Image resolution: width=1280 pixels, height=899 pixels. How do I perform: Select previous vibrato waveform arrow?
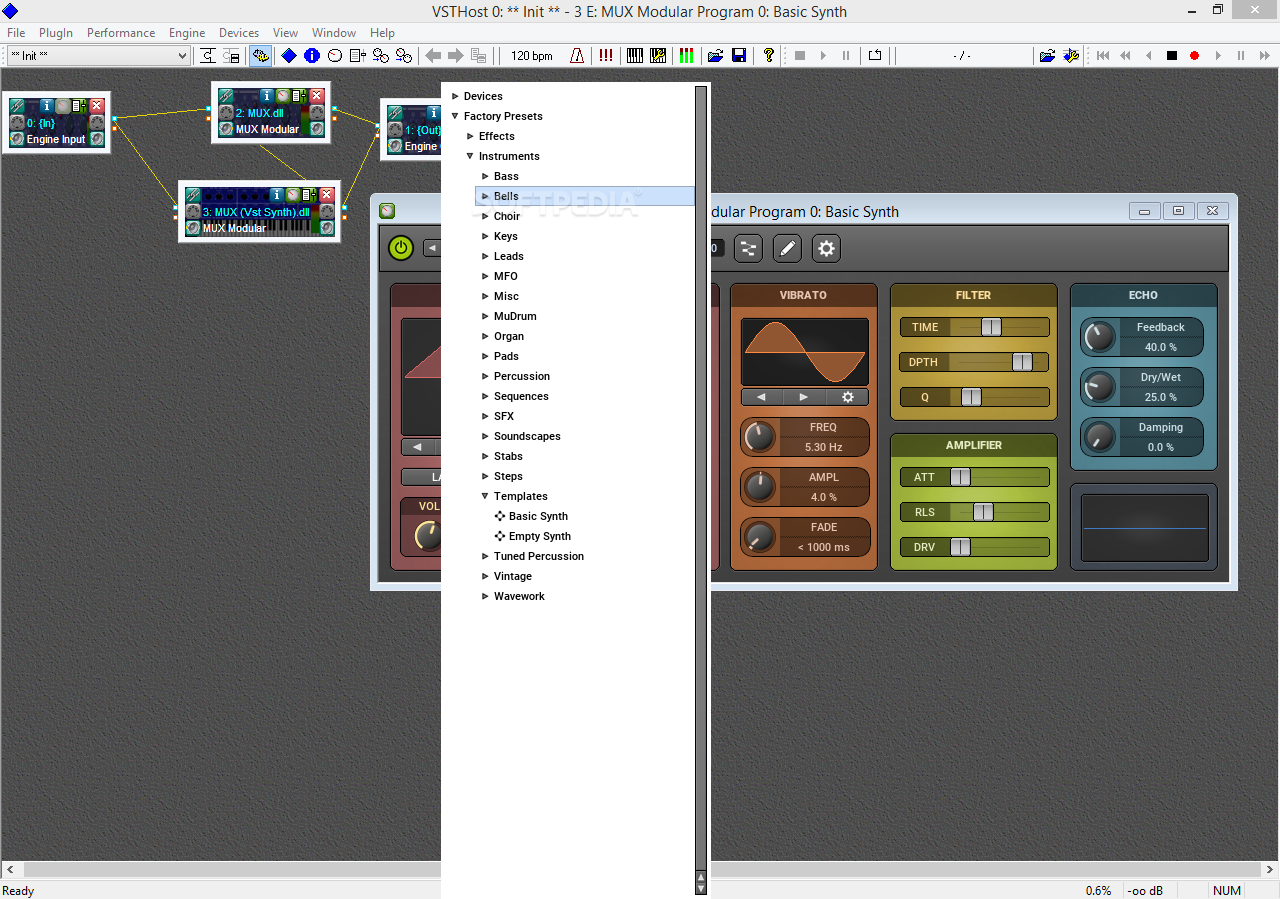point(761,397)
